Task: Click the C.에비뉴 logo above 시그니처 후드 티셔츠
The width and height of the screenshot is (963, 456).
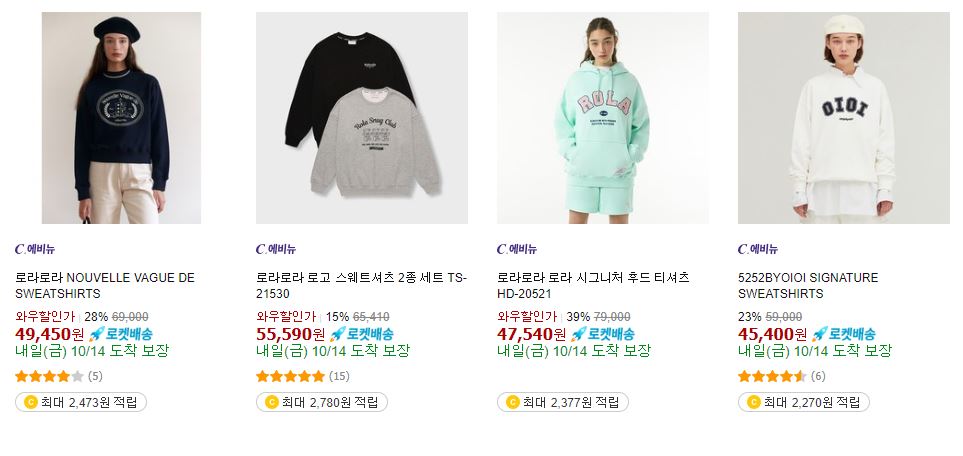Action: pos(517,249)
